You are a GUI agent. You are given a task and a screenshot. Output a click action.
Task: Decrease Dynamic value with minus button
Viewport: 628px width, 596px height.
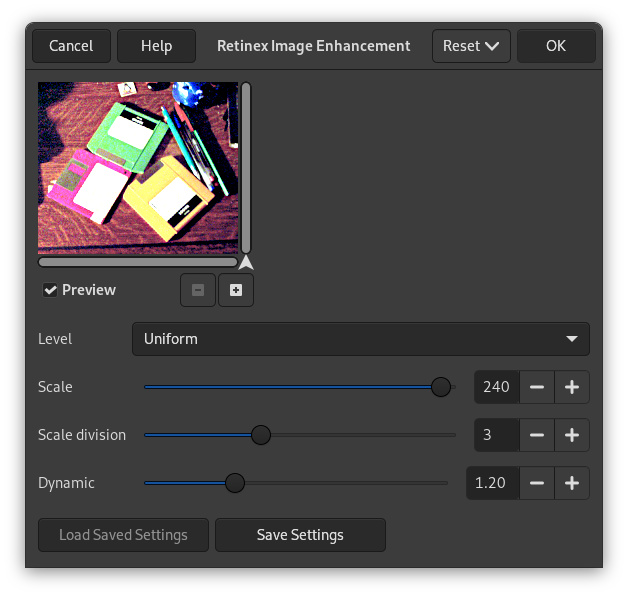point(537,483)
